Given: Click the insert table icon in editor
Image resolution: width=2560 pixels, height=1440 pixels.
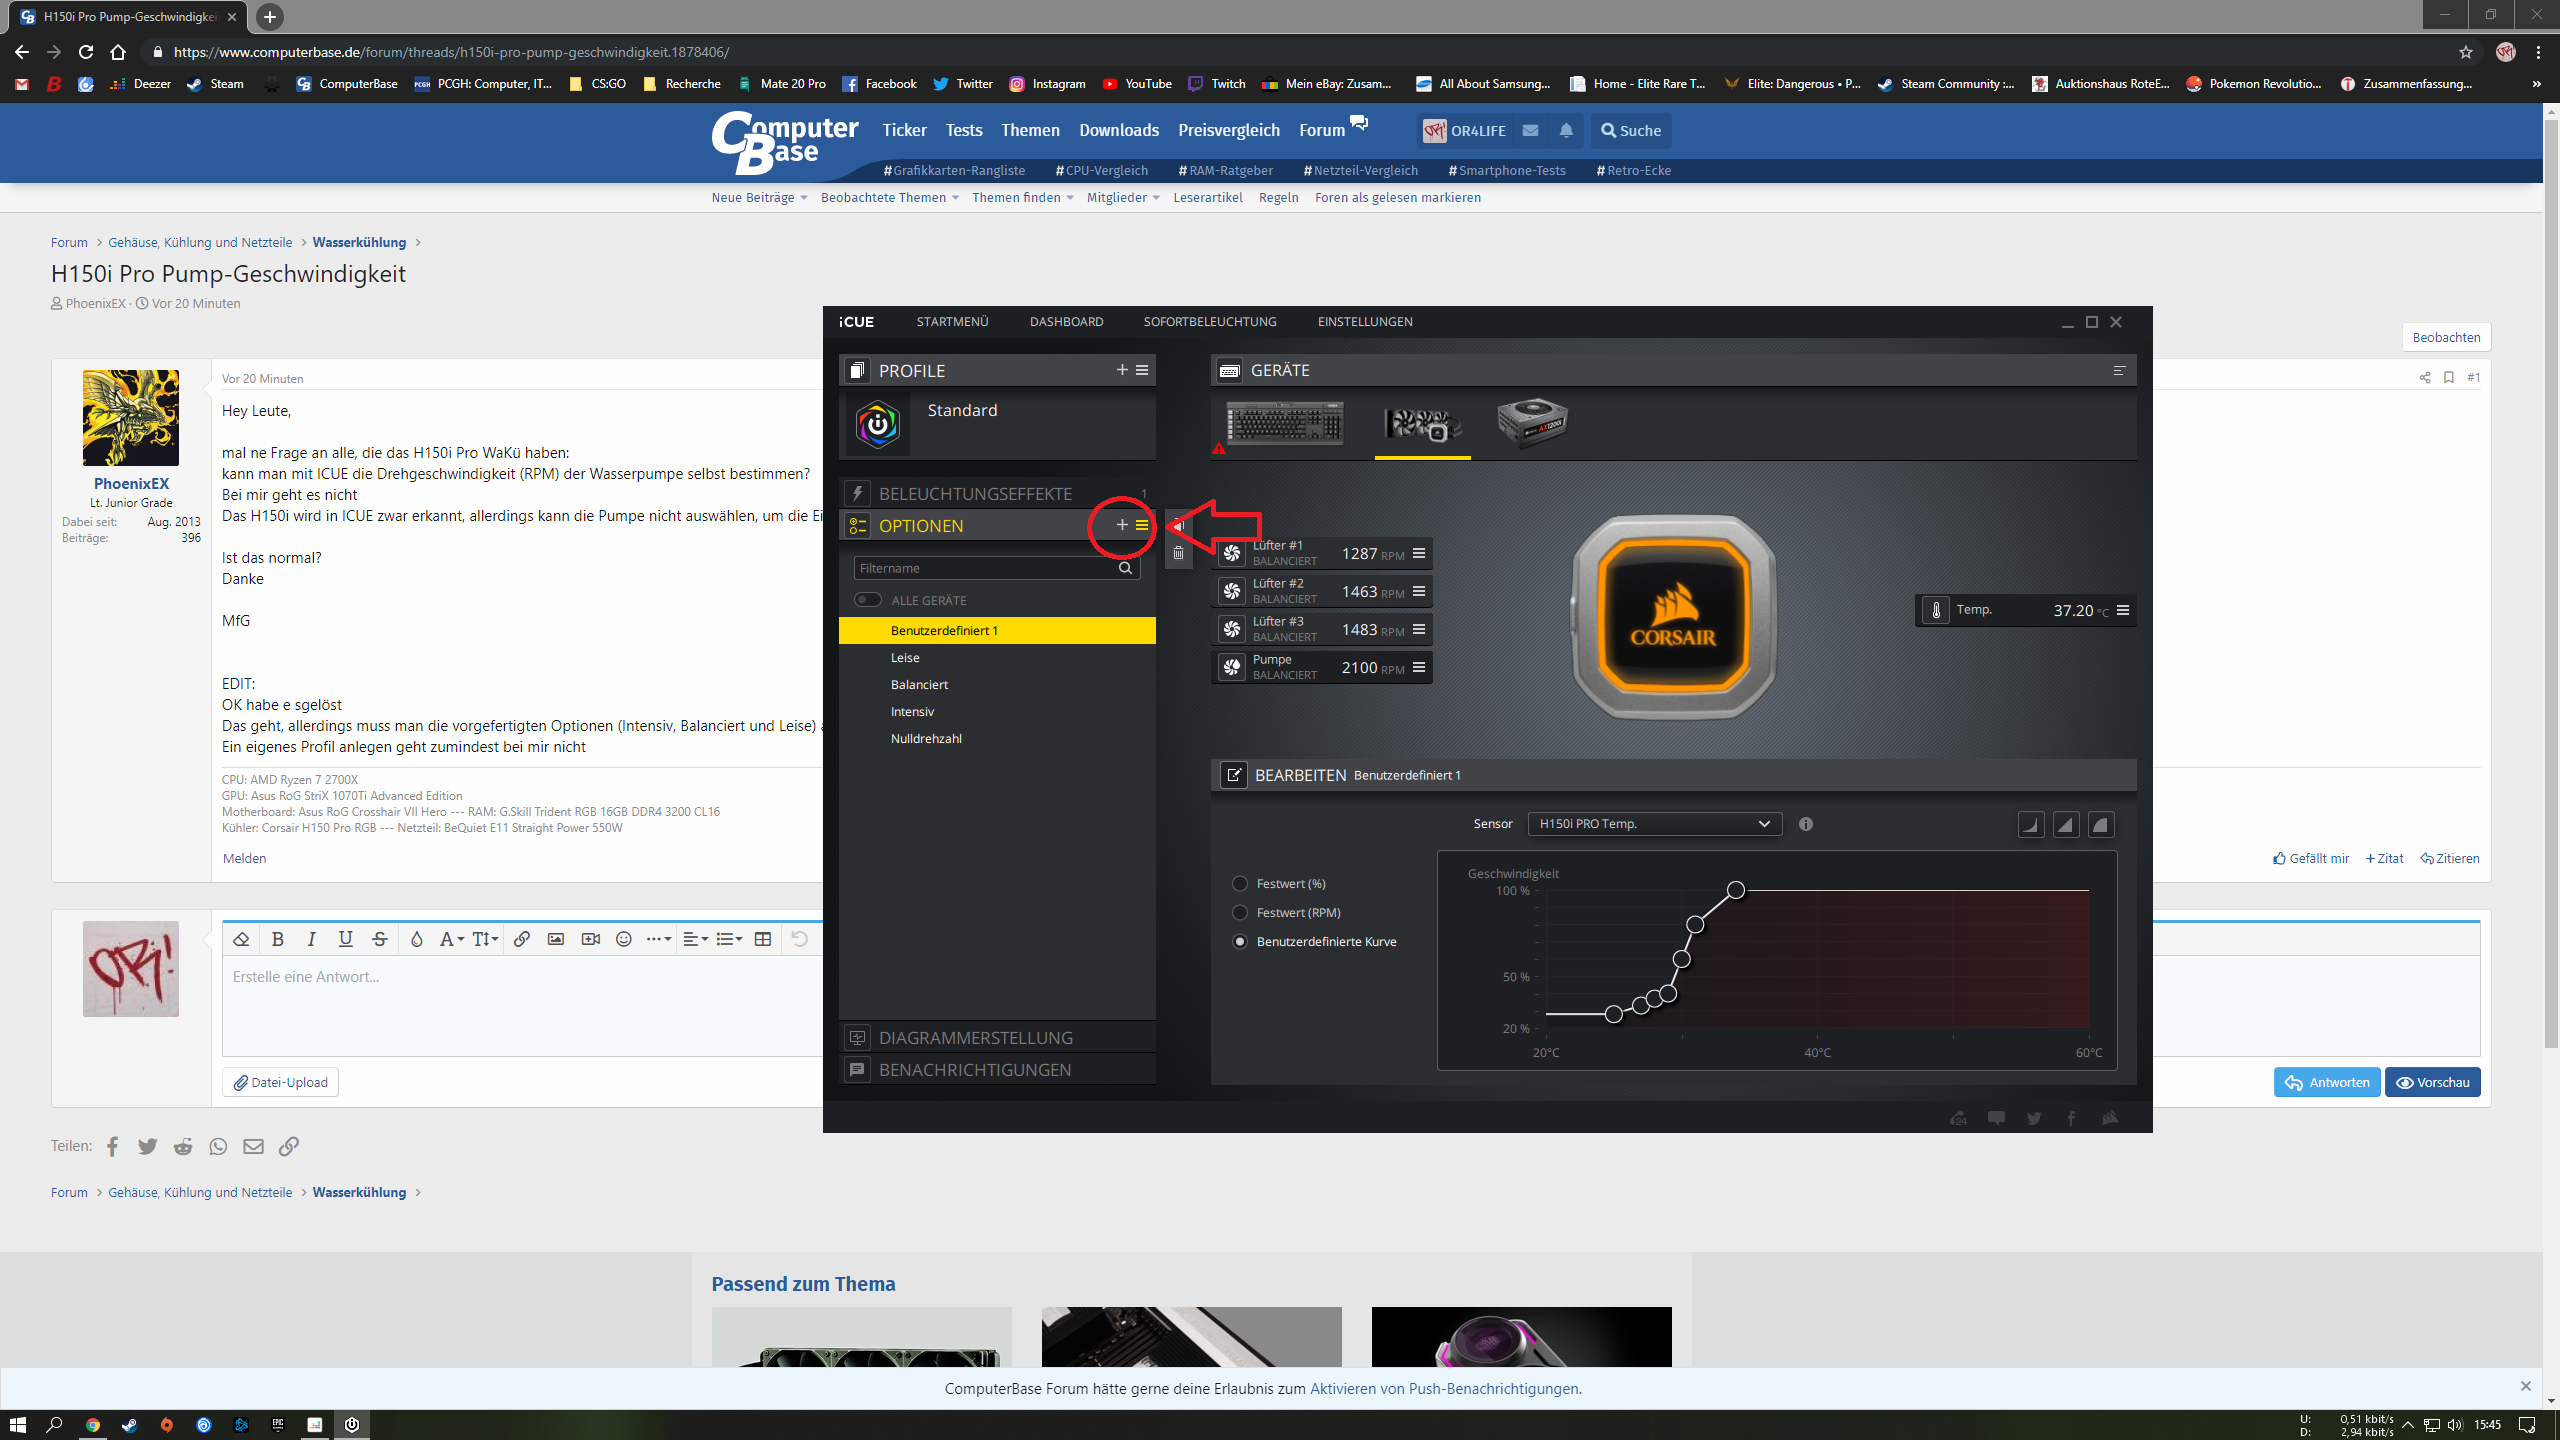Looking at the screenshot, I should 763,939.
